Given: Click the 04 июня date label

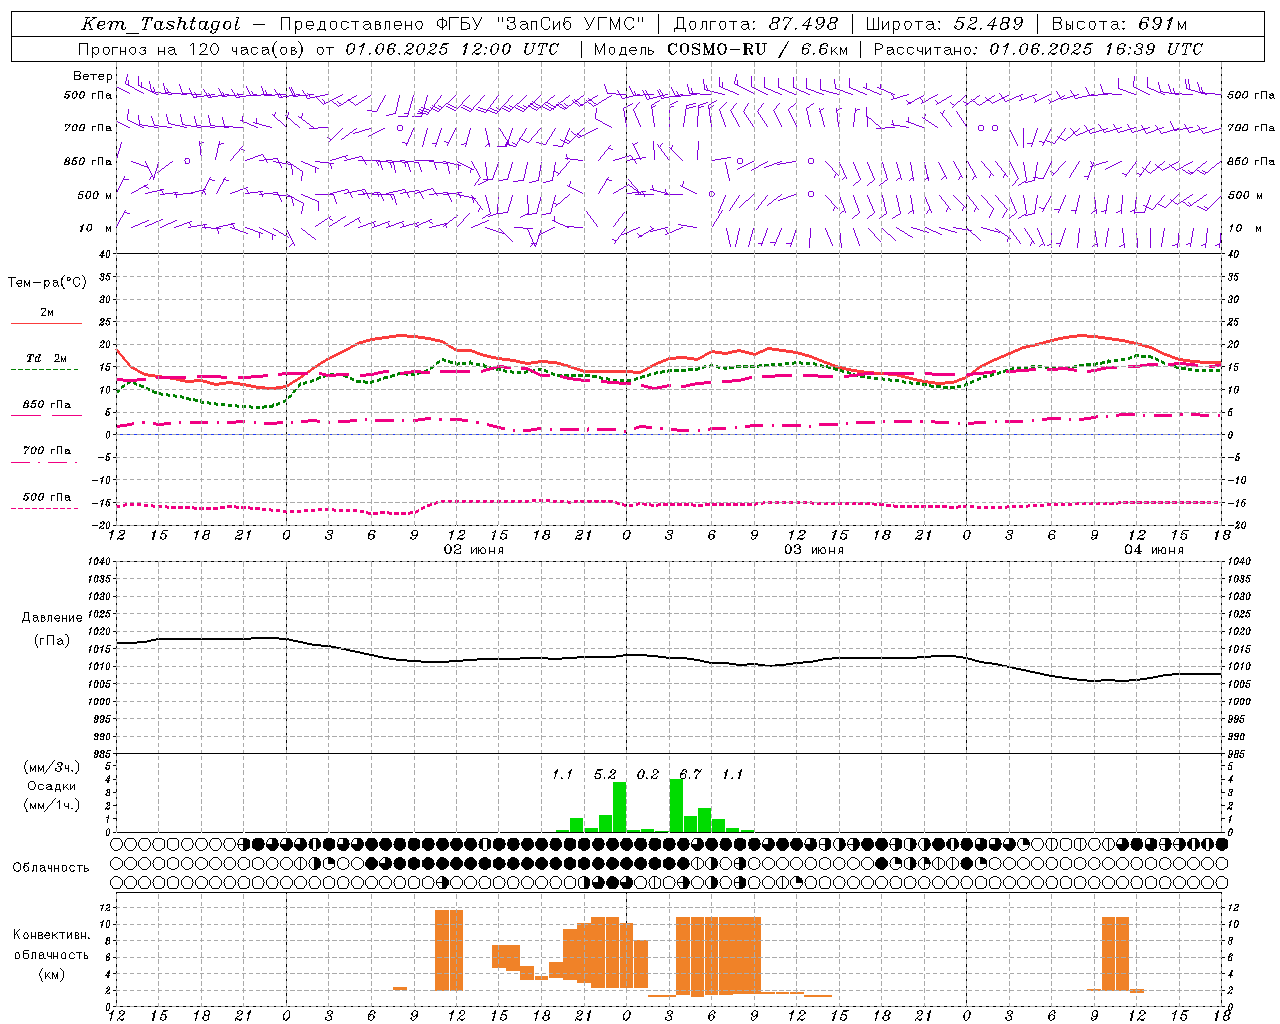Looking at the screenshot, I should click(x=1154, y=550).
